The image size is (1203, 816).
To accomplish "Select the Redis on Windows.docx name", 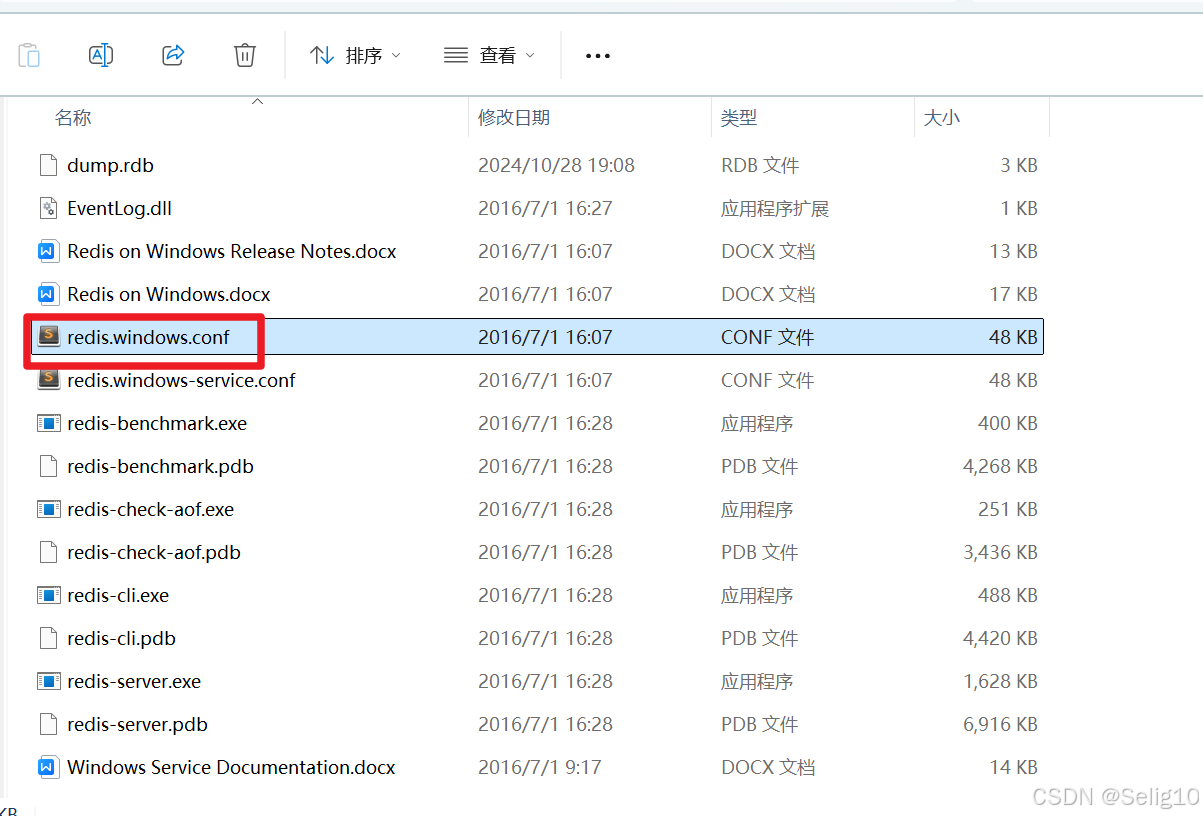I will pyautogui.click(x=169, y=294).
